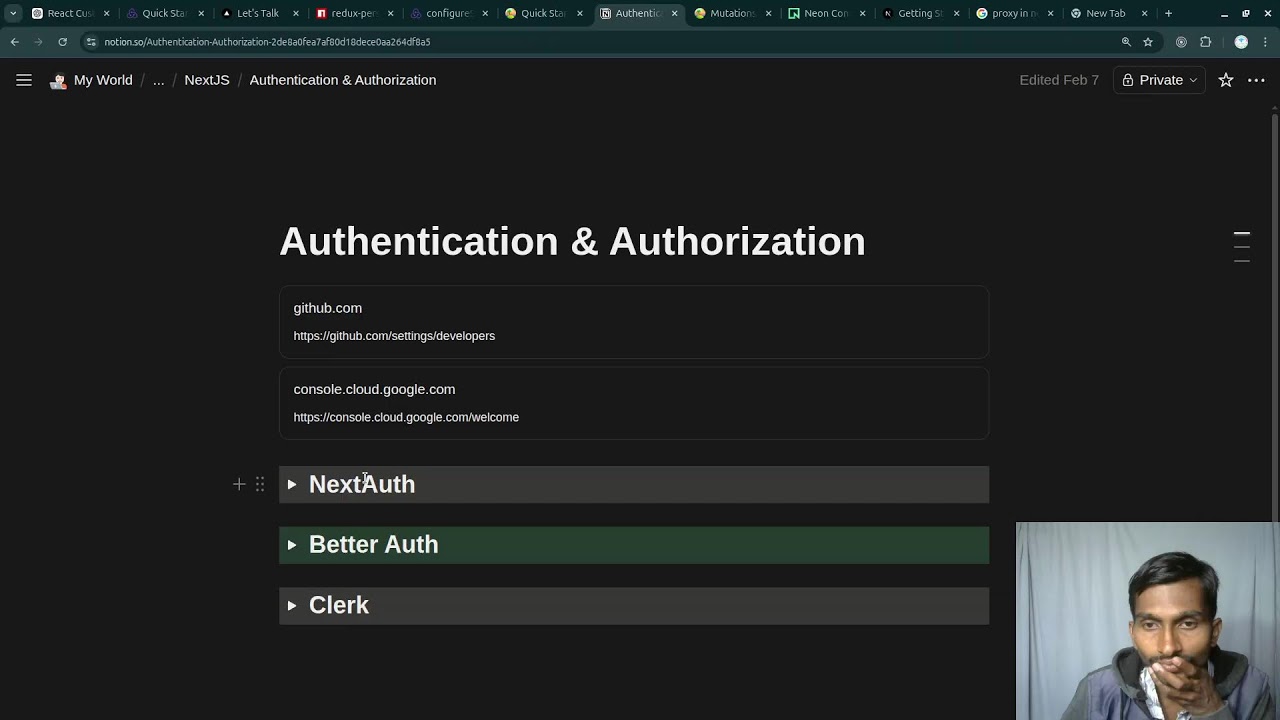Click the Authentication & Authorization page title
This screenshot has width=1280, height=720.
point(572,241)
